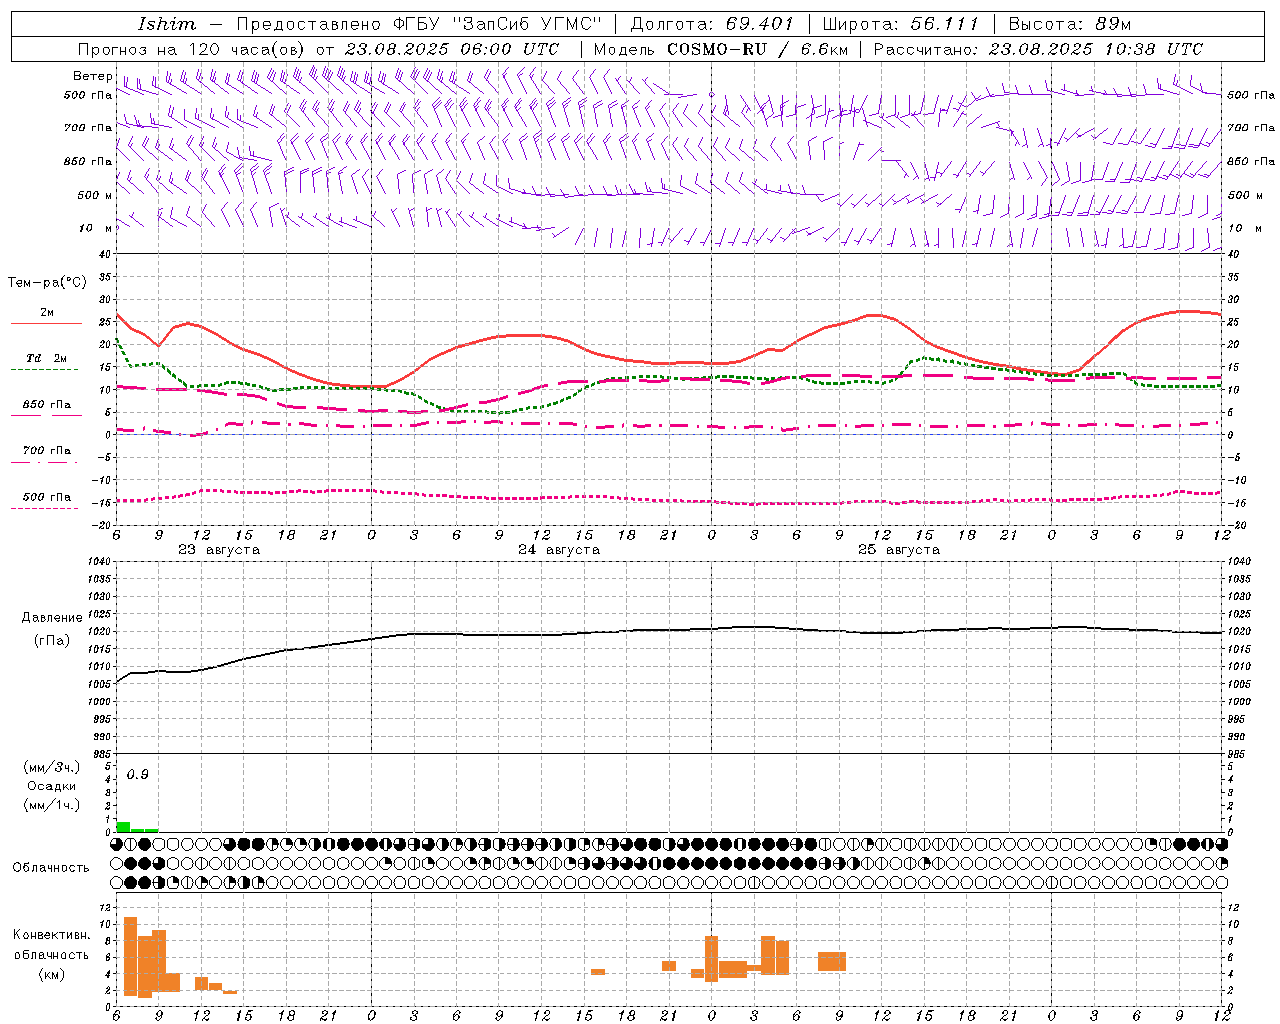Viewport: 1280px width, 1024px height.
Task: Click the date label "24 августа"
Action: point(559,550)
